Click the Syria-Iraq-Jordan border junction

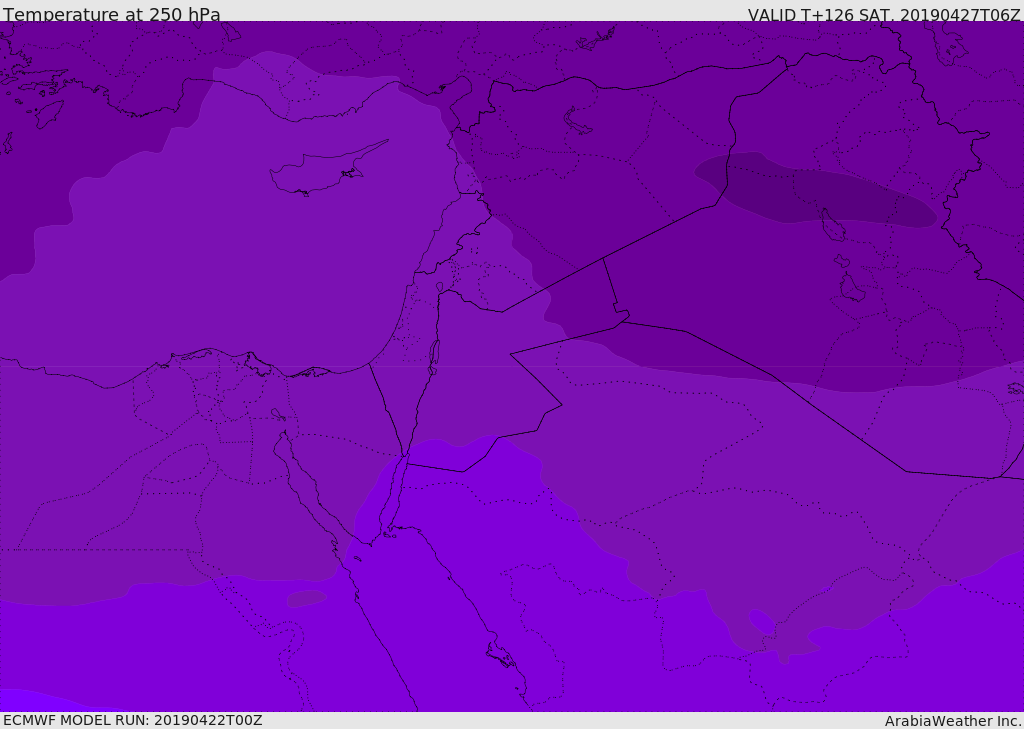pyautogui.click(x=603, y=259)
